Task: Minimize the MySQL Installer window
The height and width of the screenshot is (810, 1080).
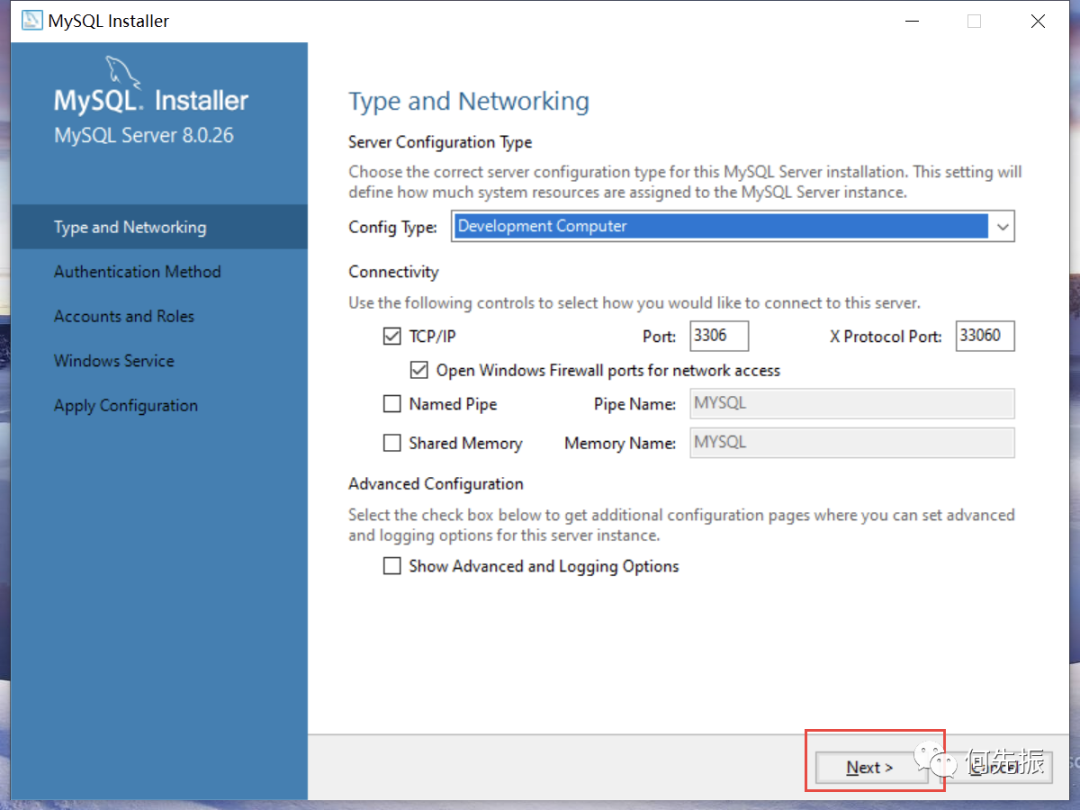Action: point(912,21)
